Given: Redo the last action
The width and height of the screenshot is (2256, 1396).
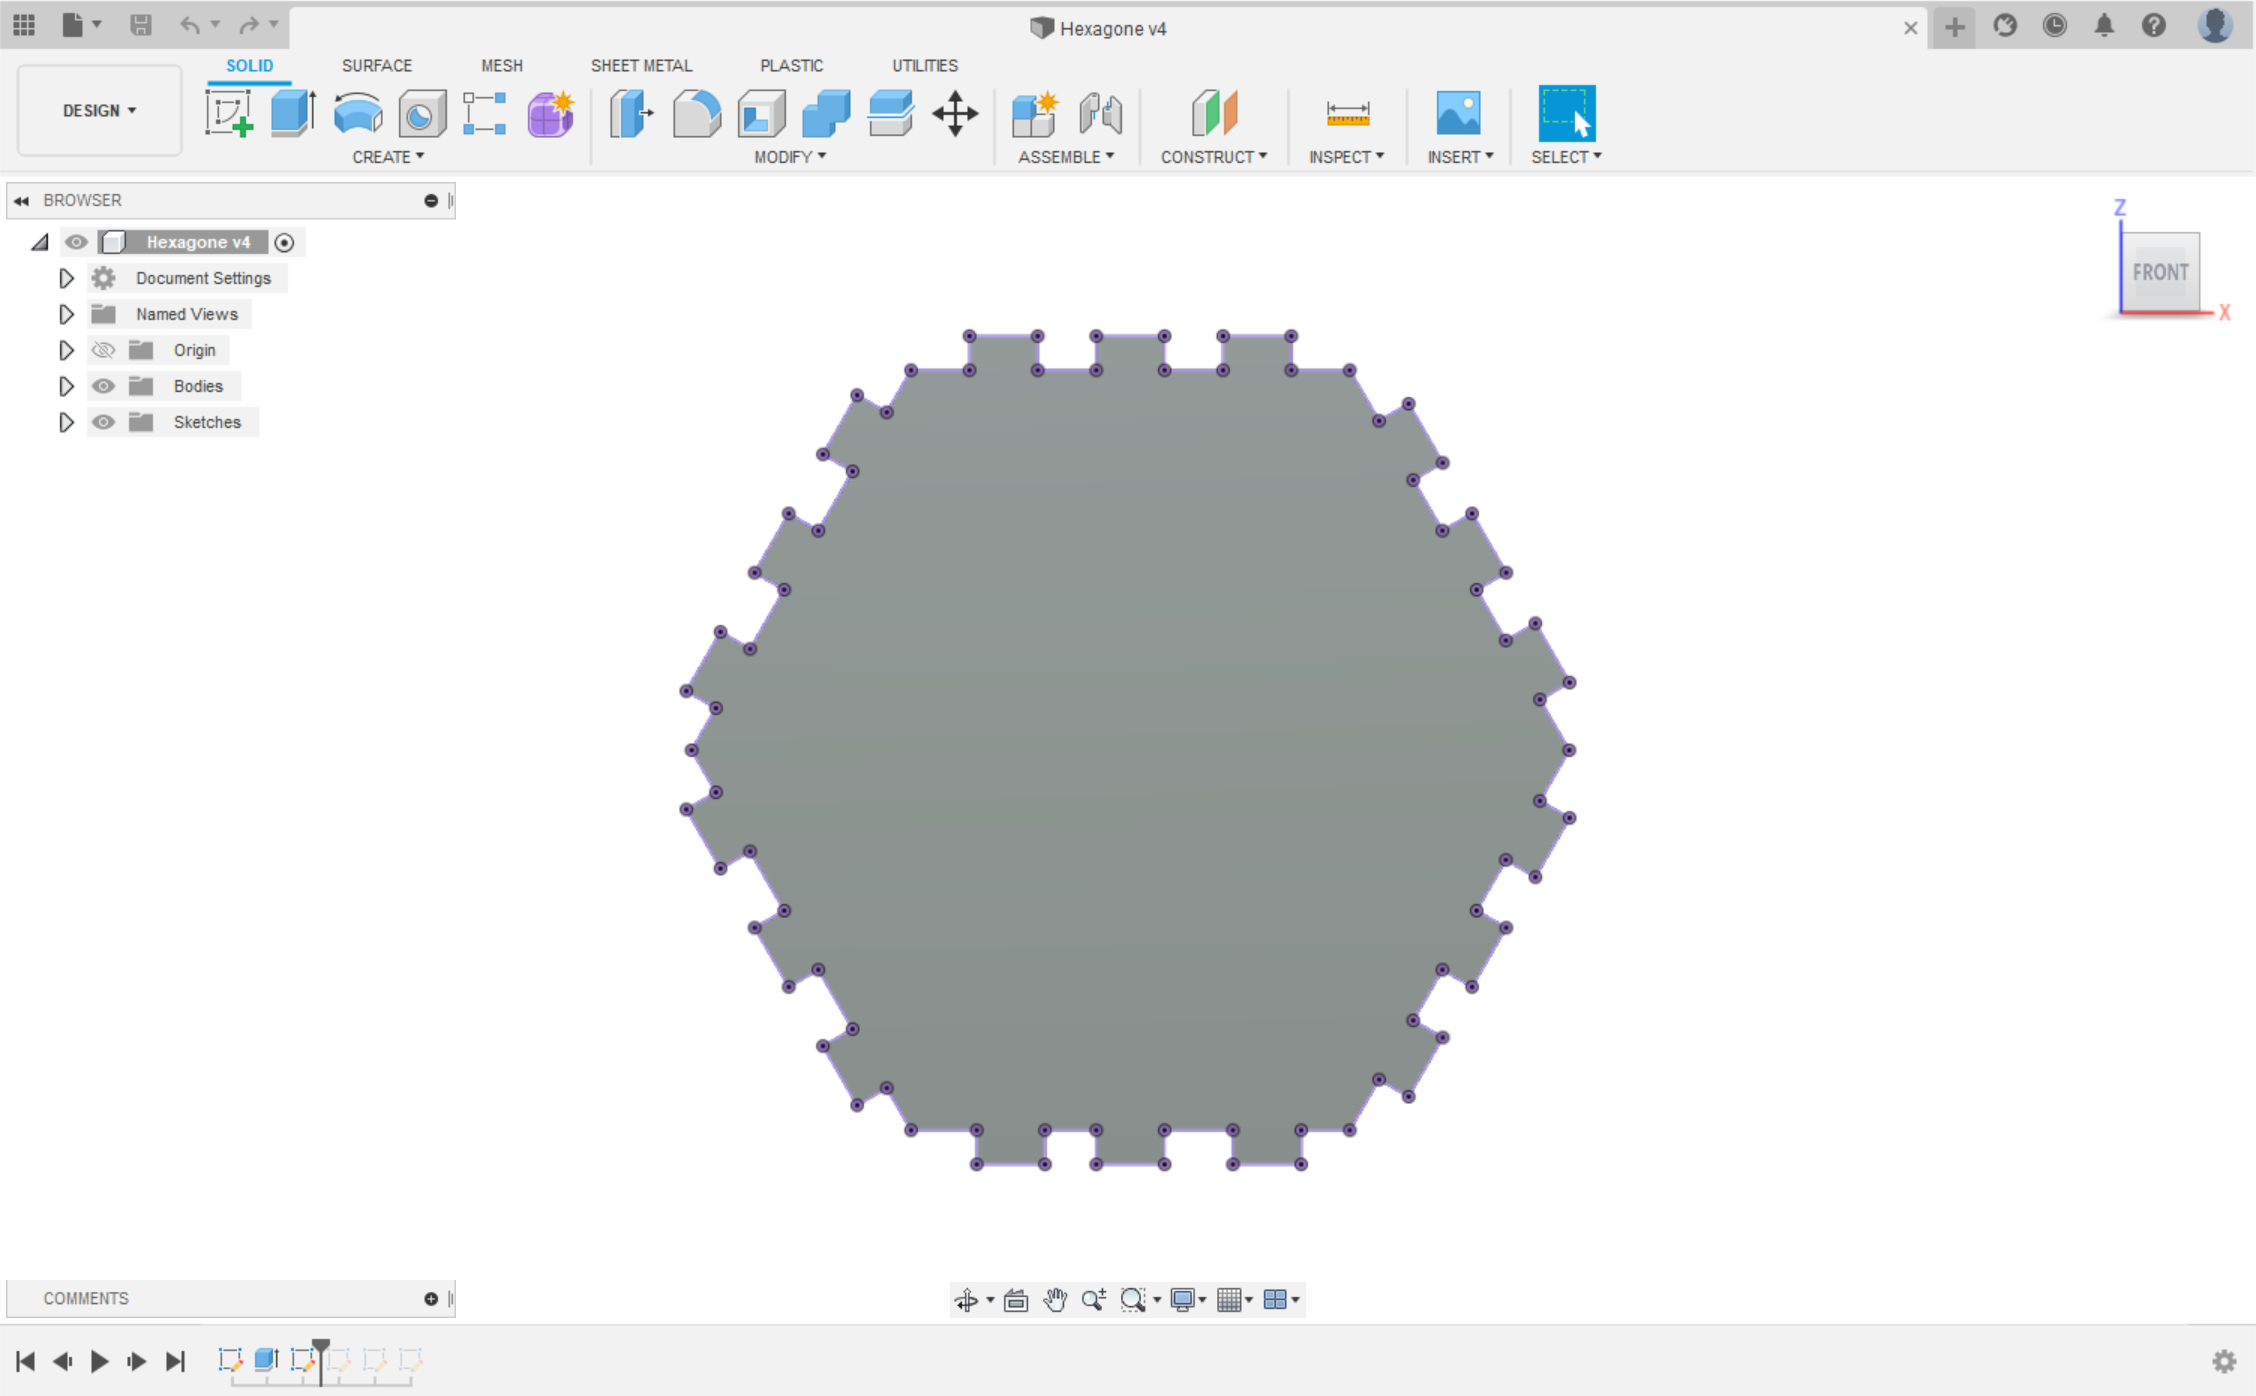Looking at the screenshot, I should pos(249,25).
